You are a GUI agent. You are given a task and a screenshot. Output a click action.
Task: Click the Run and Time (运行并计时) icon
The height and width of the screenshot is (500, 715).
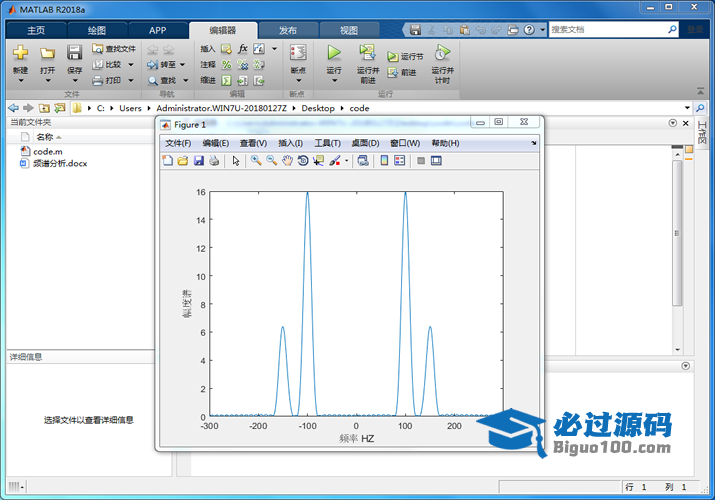[x=442, y=52]
